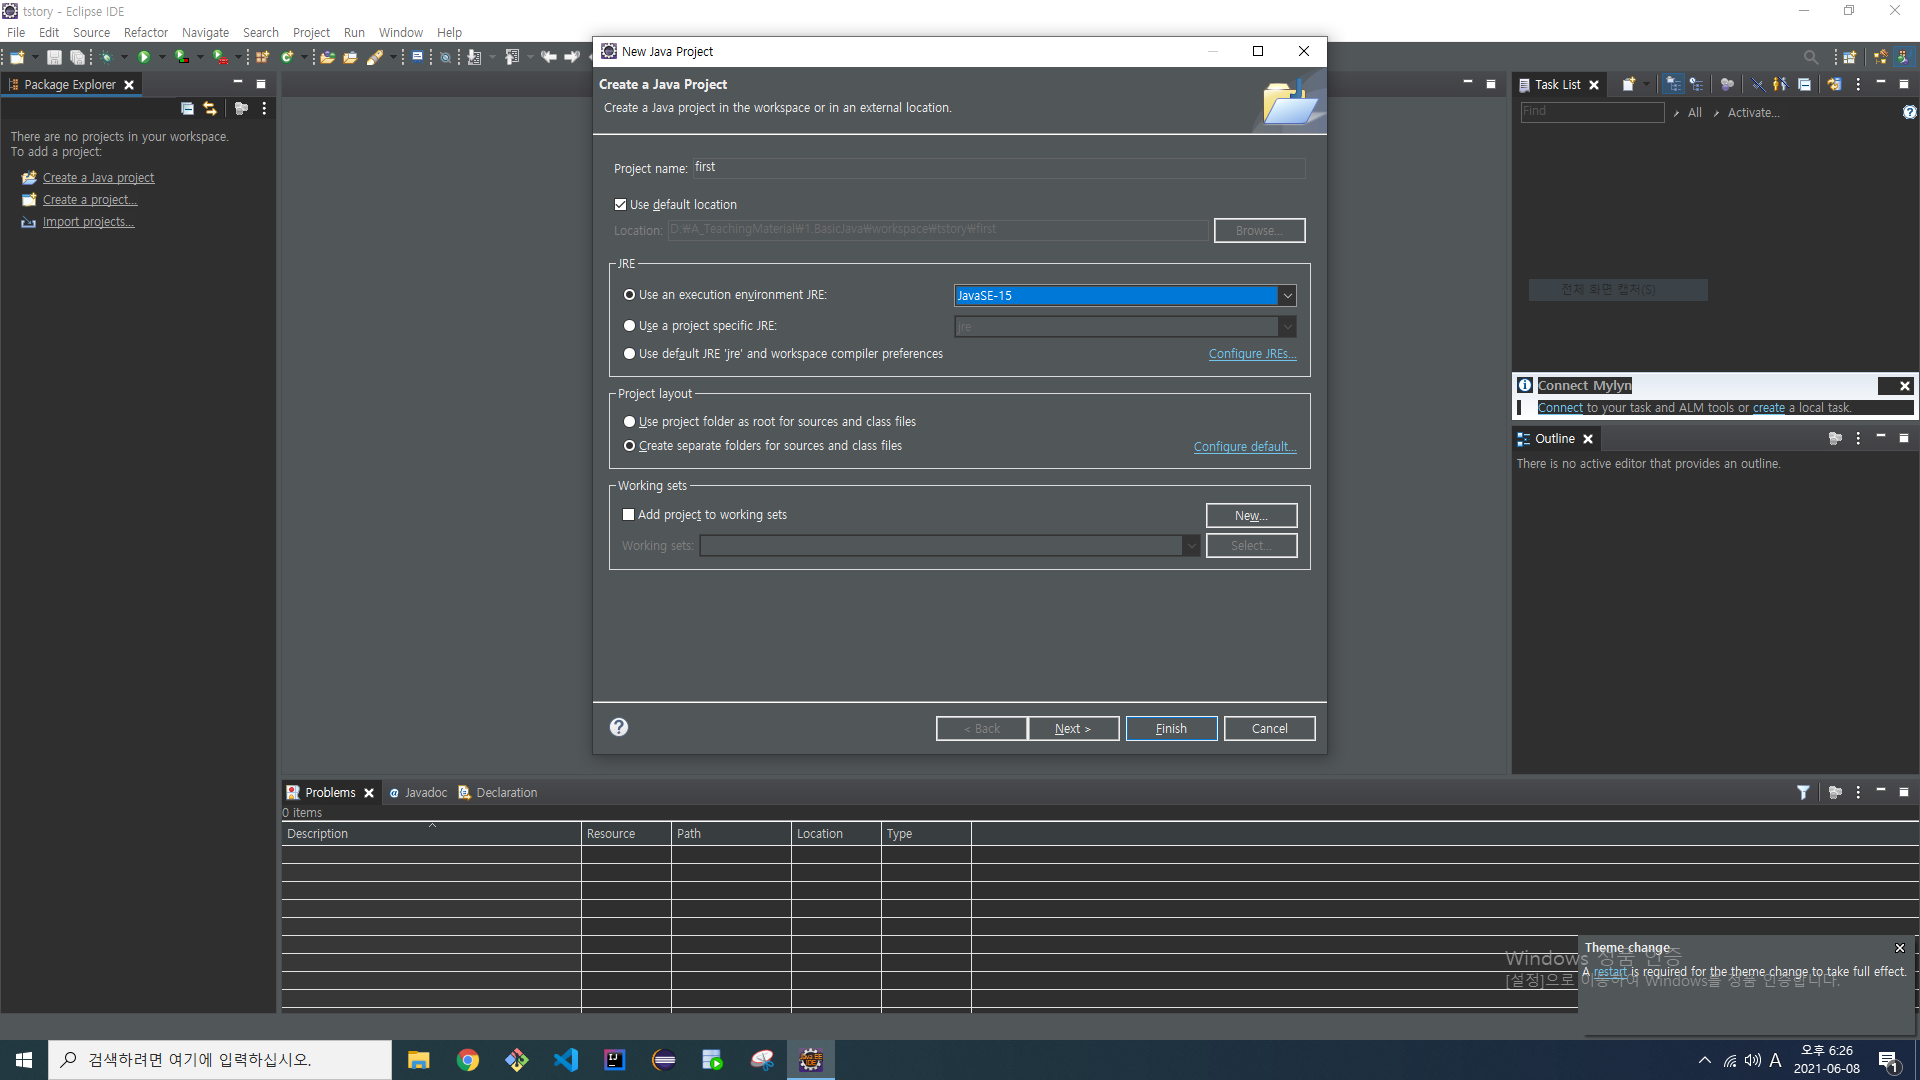Open the JavaSE-15 execution environment dropdown
This screenshot has height=1080, width=1920.
1287,296
